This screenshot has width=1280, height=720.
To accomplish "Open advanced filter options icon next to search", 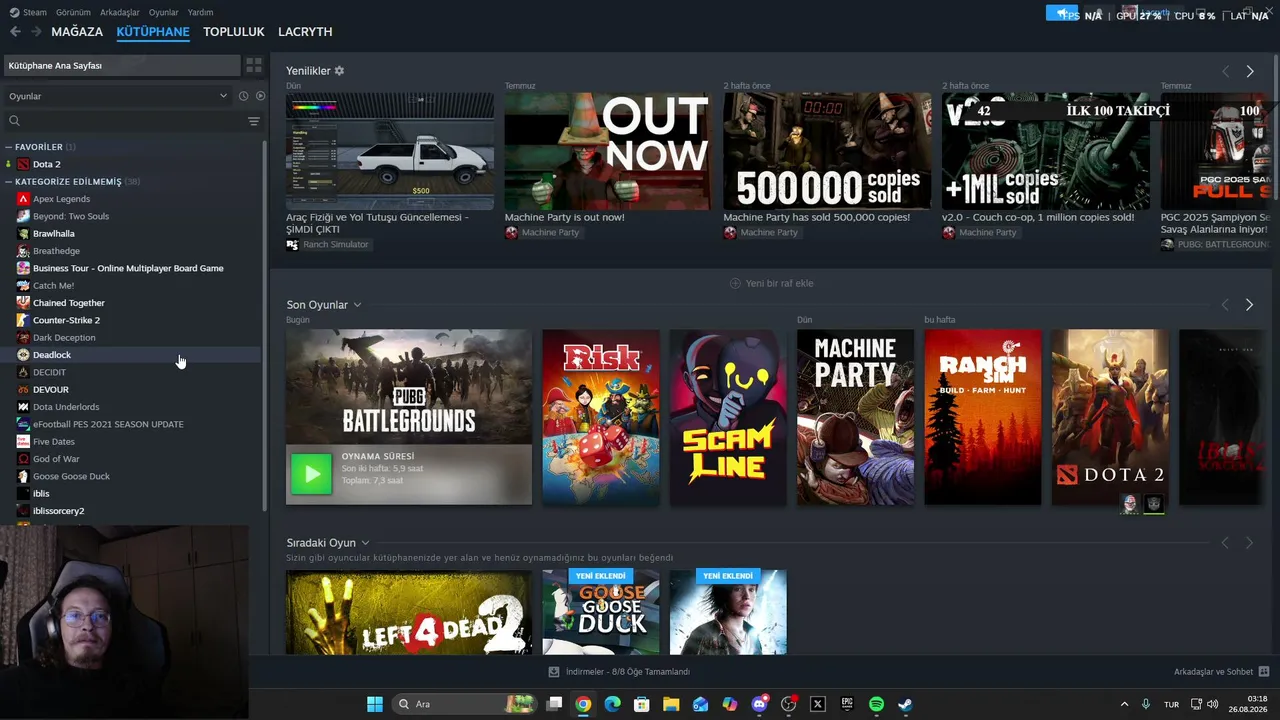I will click(254, 121).
